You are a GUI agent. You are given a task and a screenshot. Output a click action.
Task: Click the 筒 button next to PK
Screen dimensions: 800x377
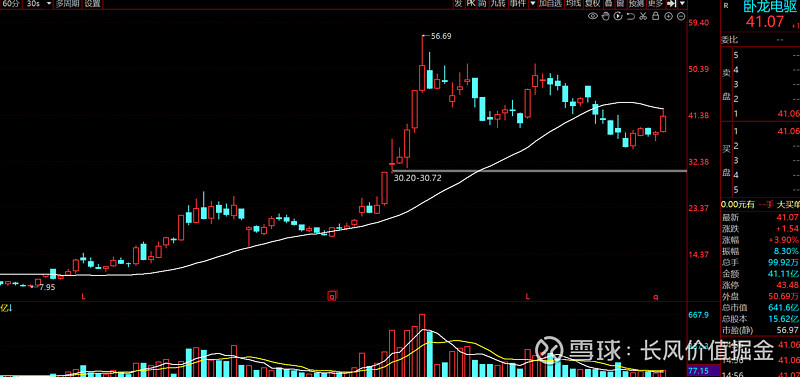(x=482, y=4)
